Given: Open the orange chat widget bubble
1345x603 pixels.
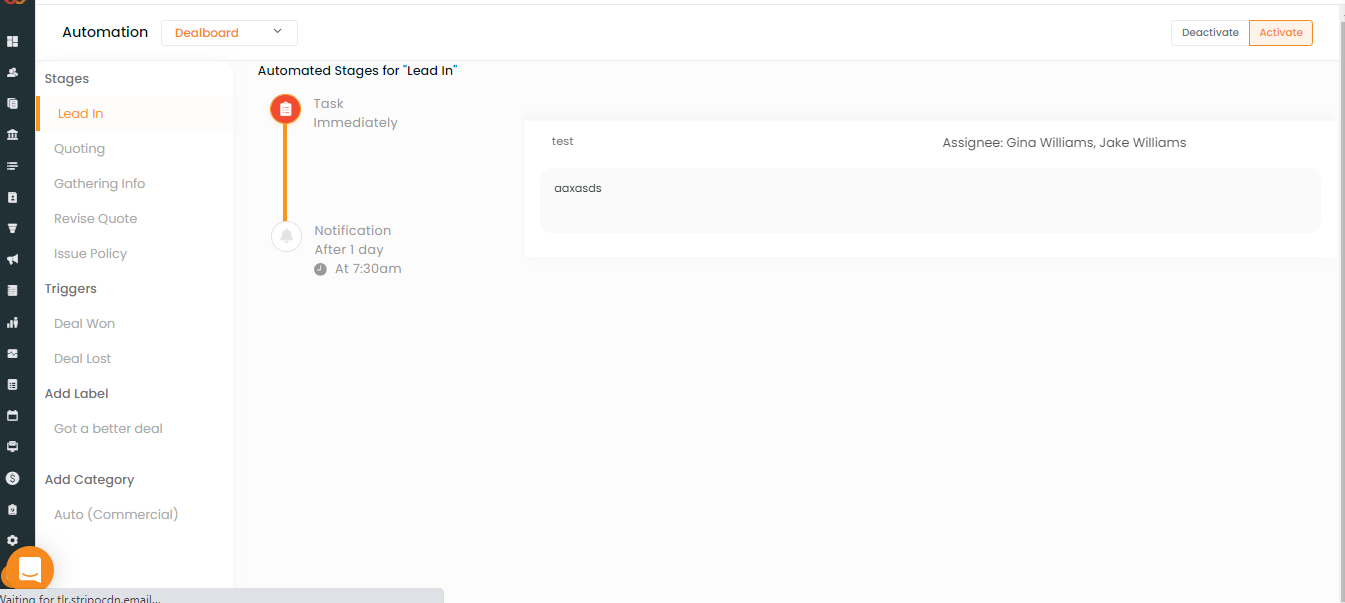Looking at the screenshot, I should click(x=30, y=570).
